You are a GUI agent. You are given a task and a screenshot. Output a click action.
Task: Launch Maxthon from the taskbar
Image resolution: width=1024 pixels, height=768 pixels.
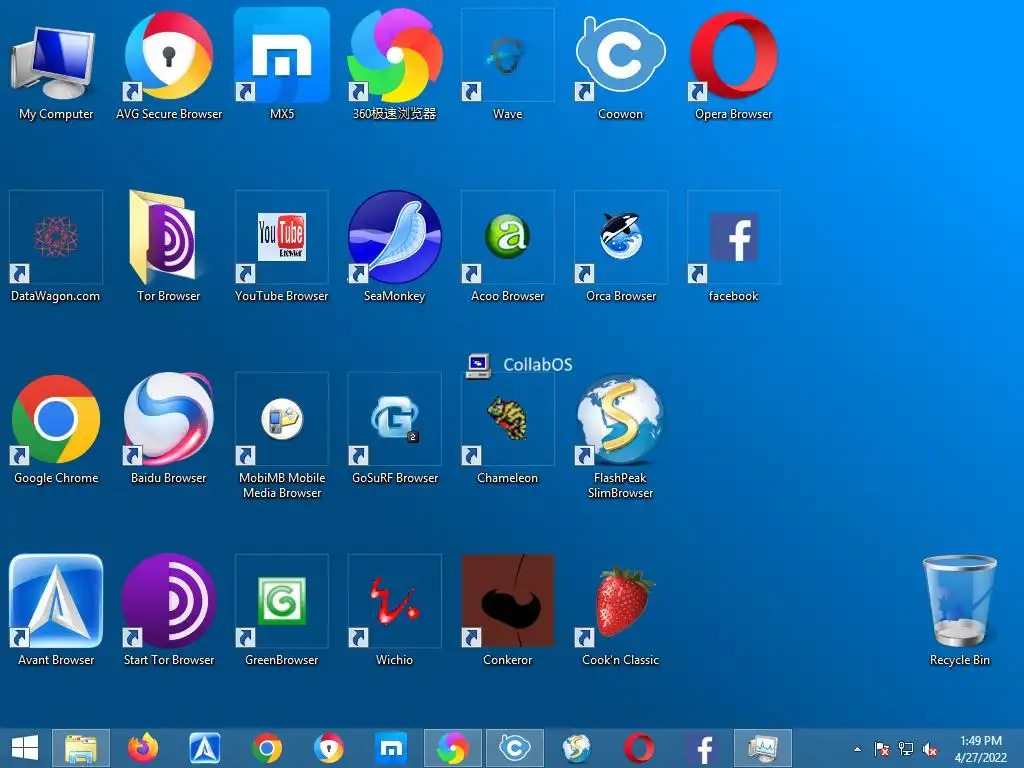pos(391,748)
